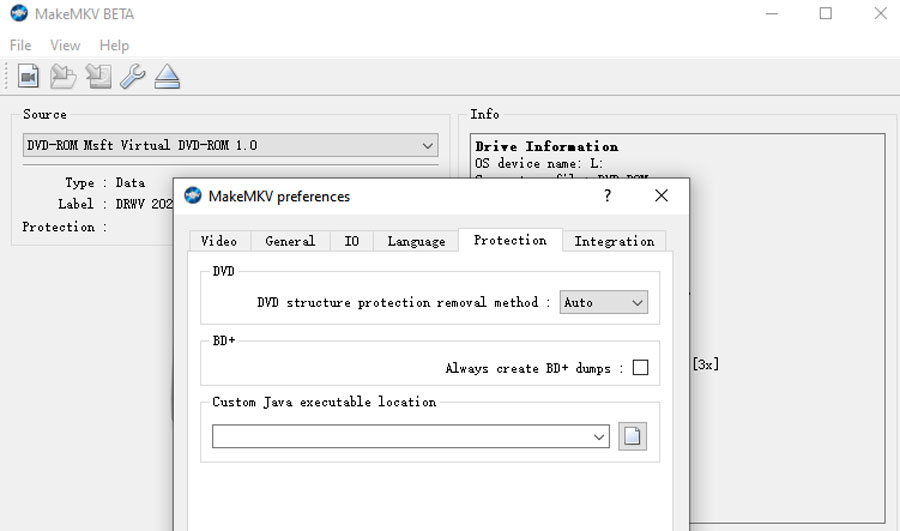Open the Help menu
Screen dimensions: 900x531
coord(114,45)
